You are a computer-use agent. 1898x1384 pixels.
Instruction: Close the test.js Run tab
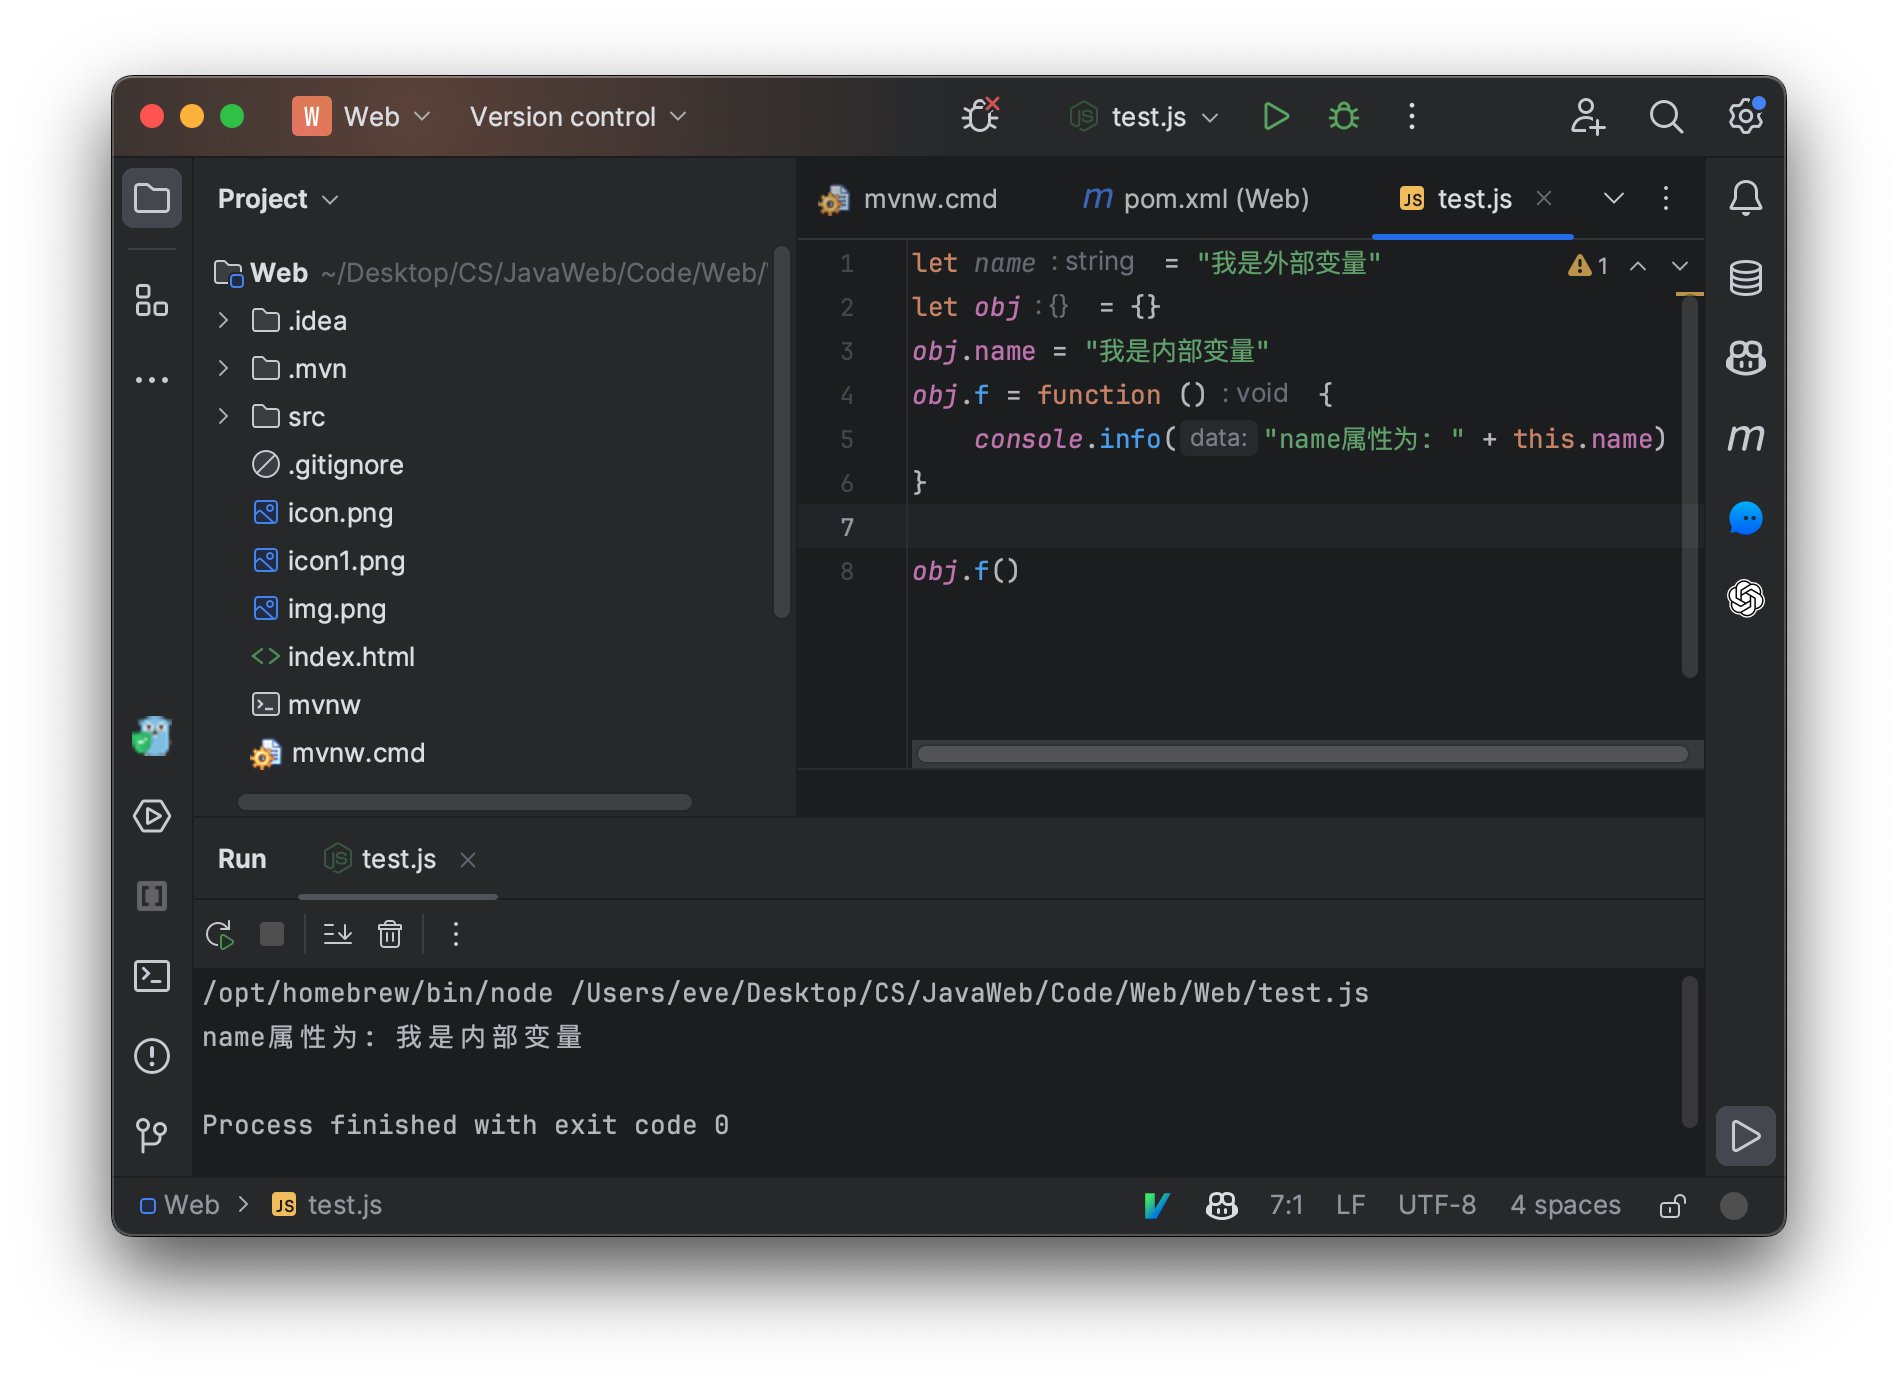point(468,859)
